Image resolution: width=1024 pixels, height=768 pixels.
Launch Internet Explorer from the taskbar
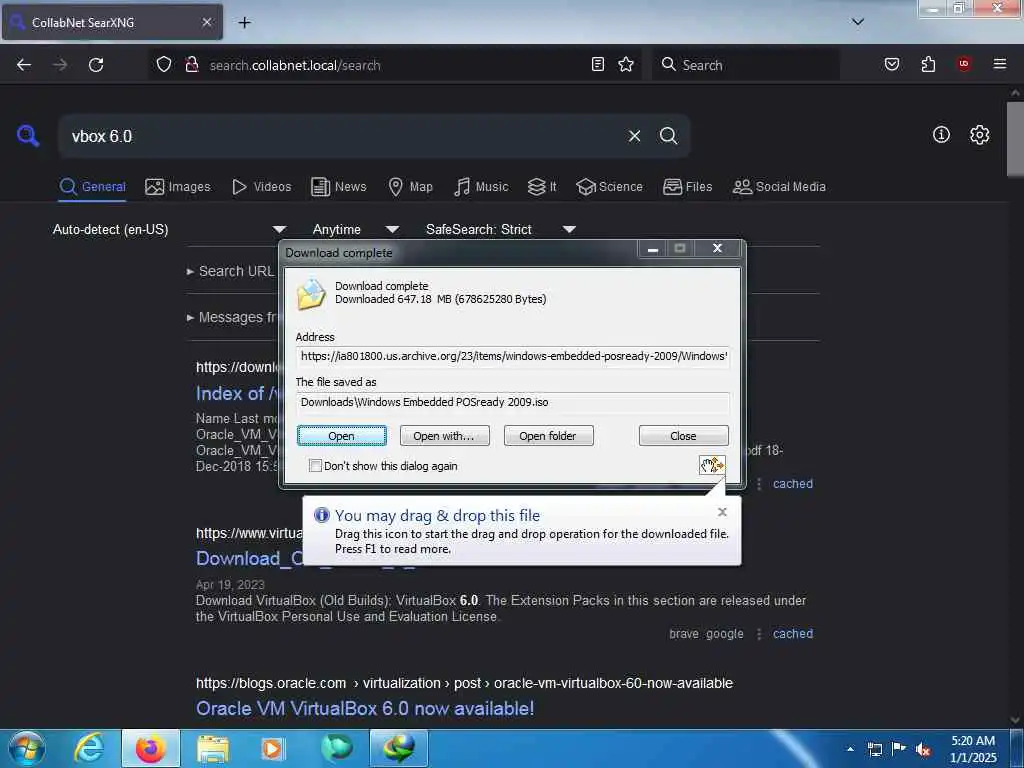pos(89,748)
